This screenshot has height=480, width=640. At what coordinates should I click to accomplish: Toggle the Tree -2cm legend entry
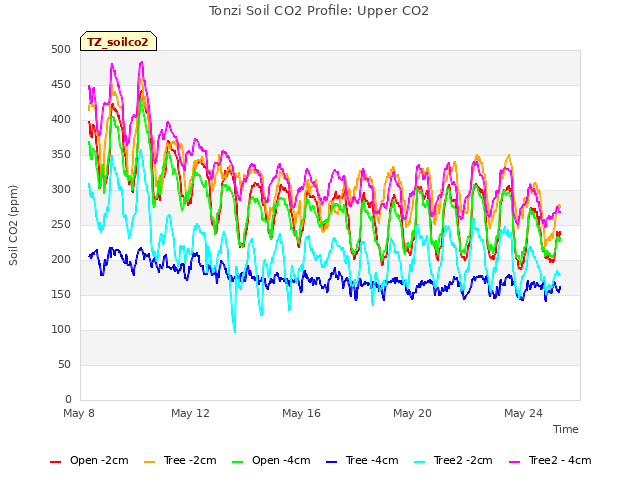[x=180, y=460]
